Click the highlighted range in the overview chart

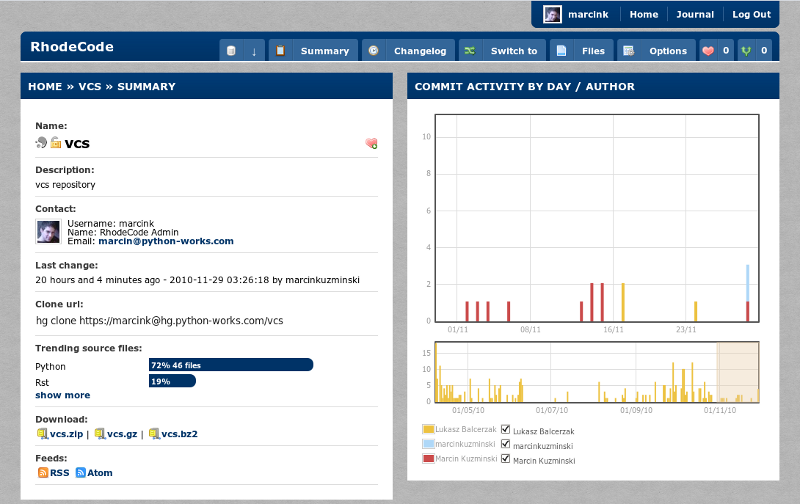click(x=737, y=372)
